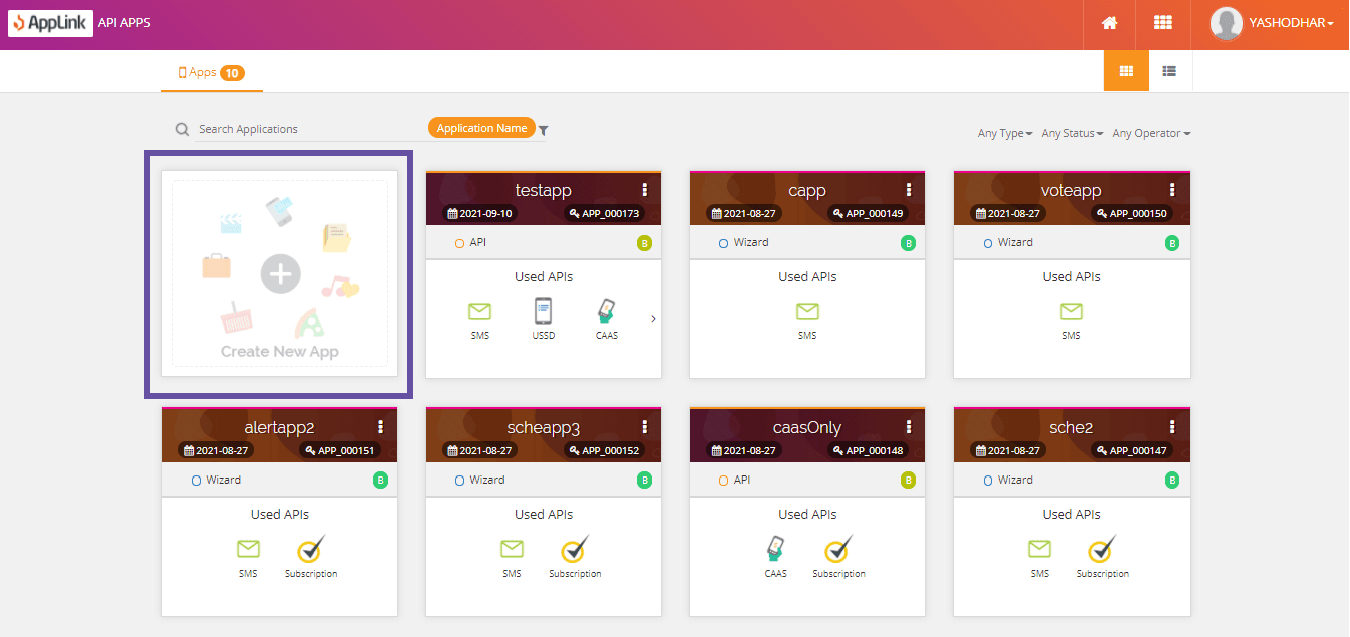Click the AppLink logo
Screen dimensions: 1350x637
pos(50,23)
